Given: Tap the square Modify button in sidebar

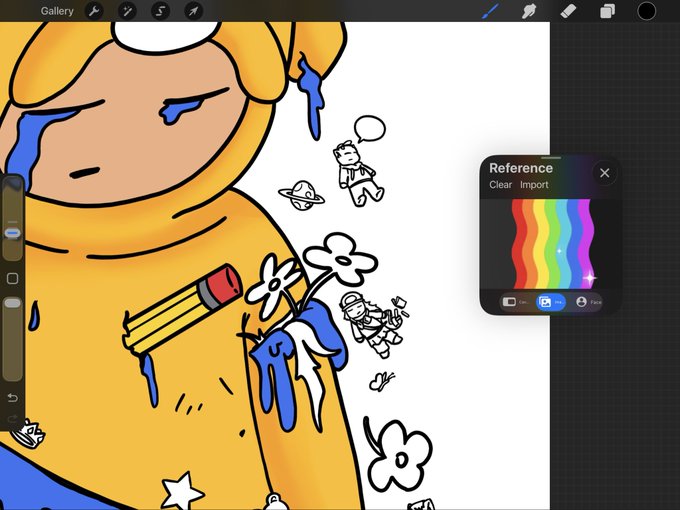Looking at the screenshot, I should pos(13,278).
